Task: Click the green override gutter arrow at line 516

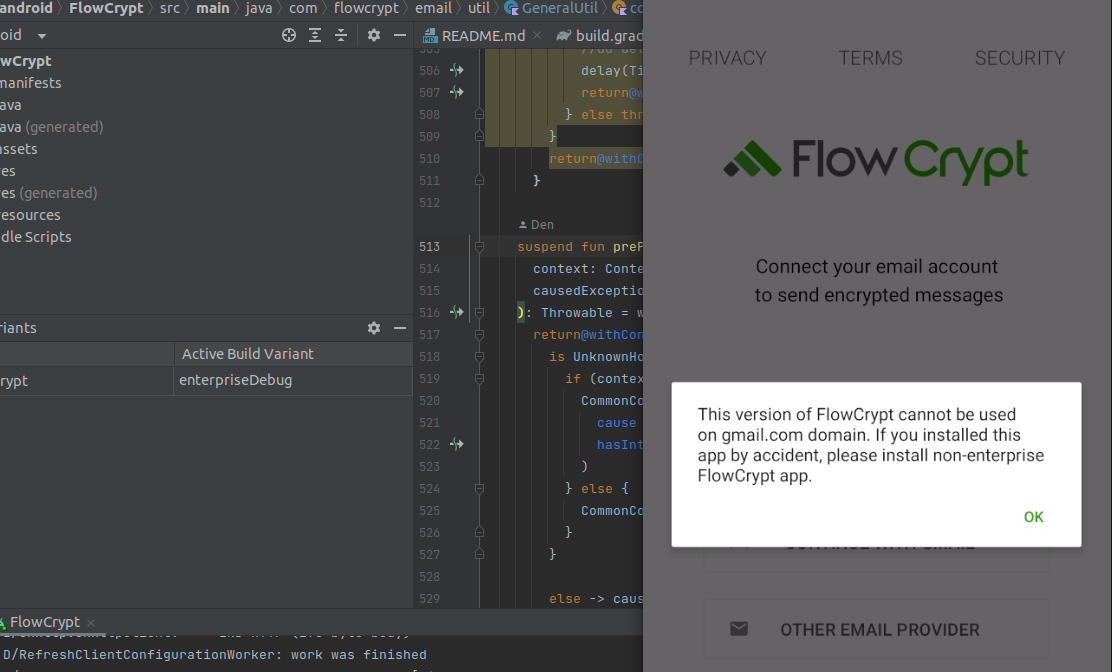Action: pyautogui.click(x=458, y=312)
